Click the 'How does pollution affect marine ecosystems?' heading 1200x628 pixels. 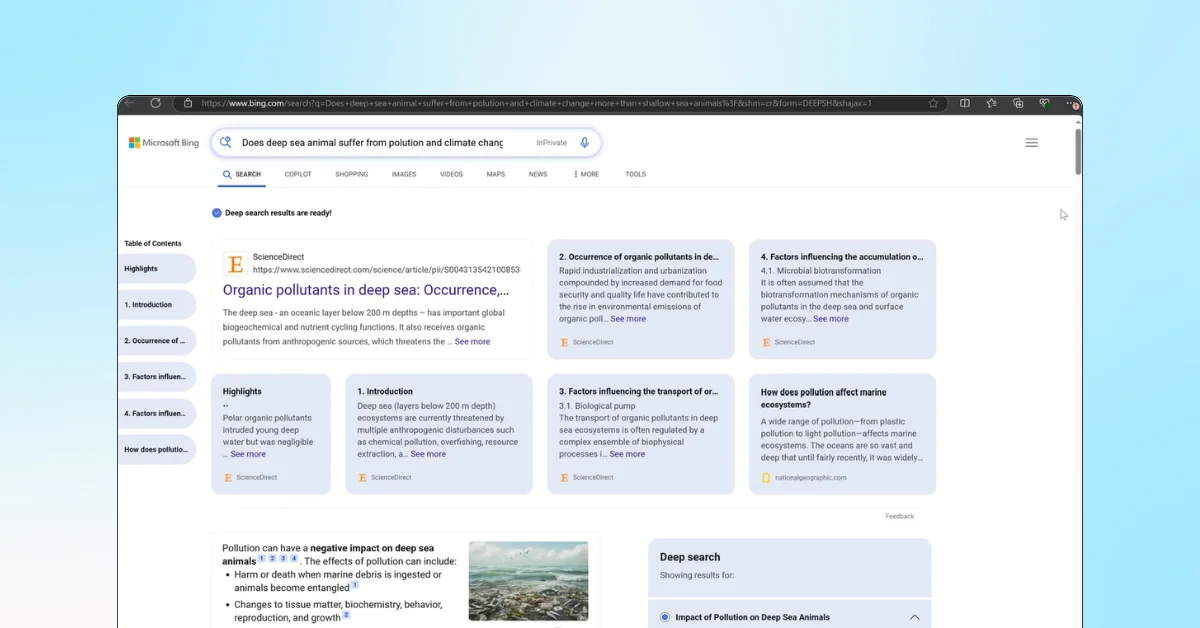tap(823, 398)
